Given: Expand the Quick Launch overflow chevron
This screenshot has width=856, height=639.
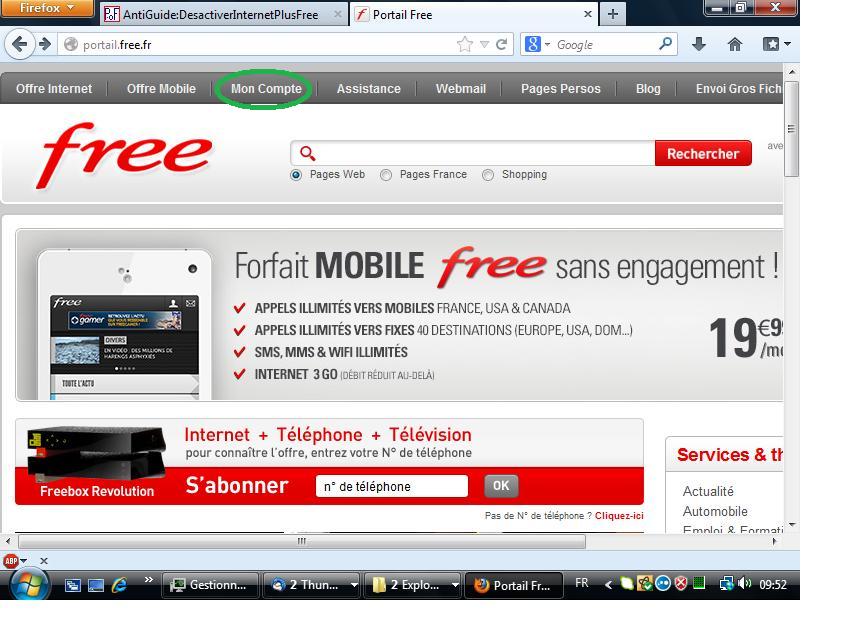Looking at the screenshot, I should 148,580.
